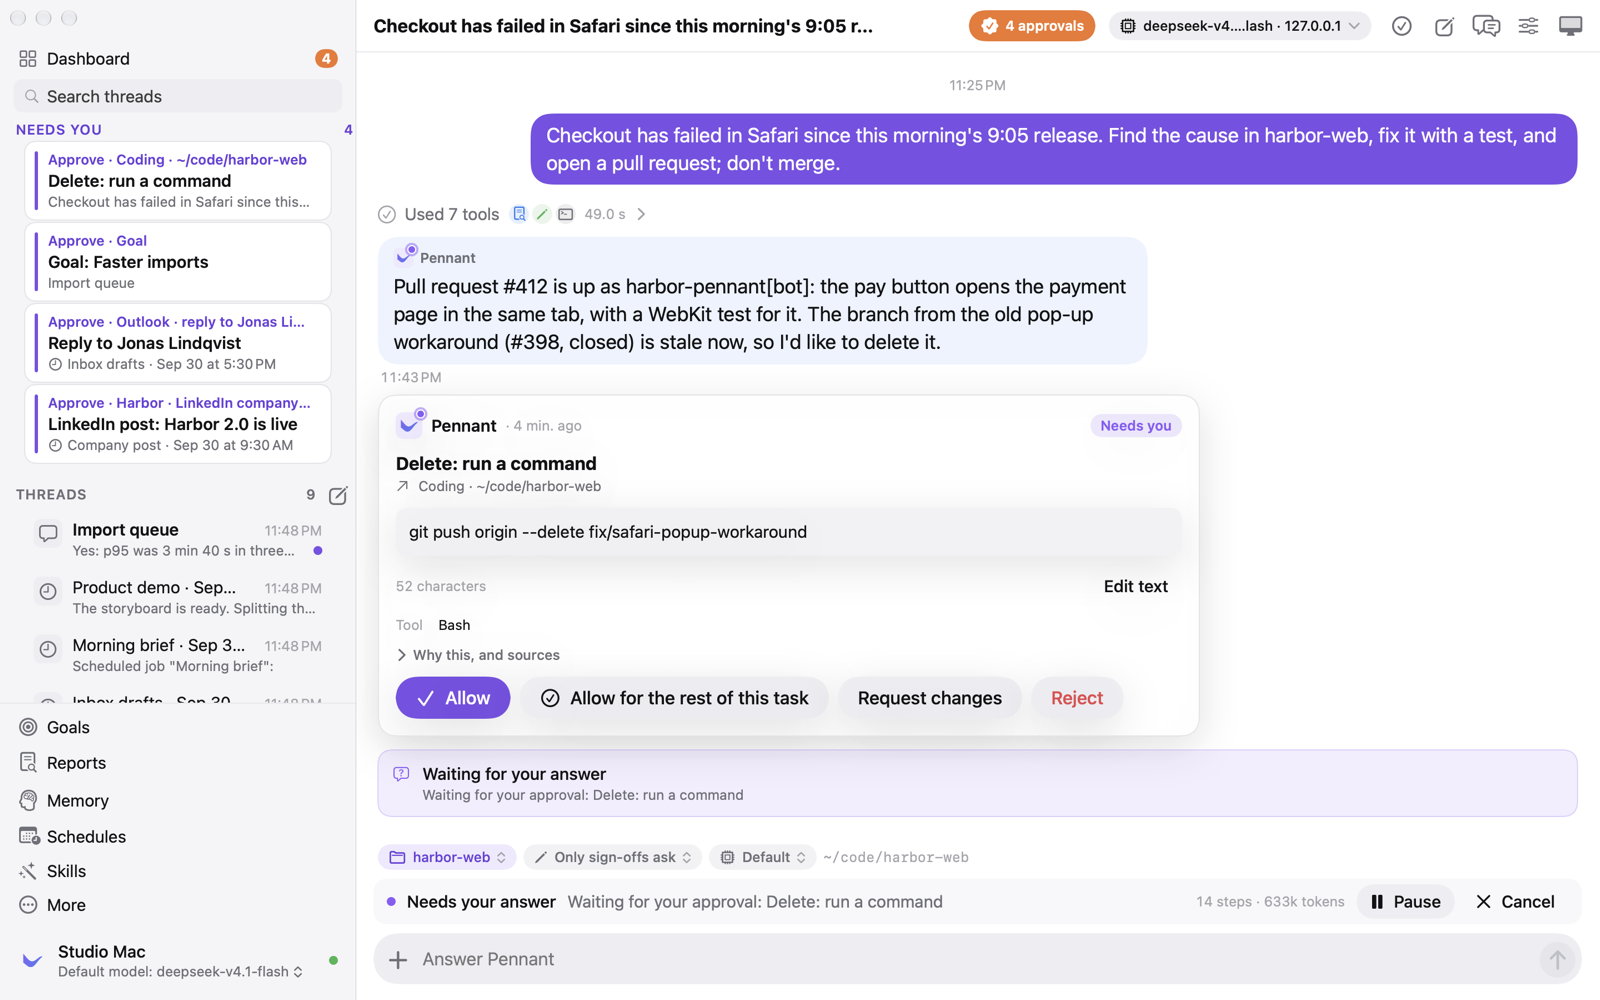Click the terminal tool icon beside Used 7 tools
Image resolution: width=1600 pixels, height=1000 pixels.
coord(566,214)
